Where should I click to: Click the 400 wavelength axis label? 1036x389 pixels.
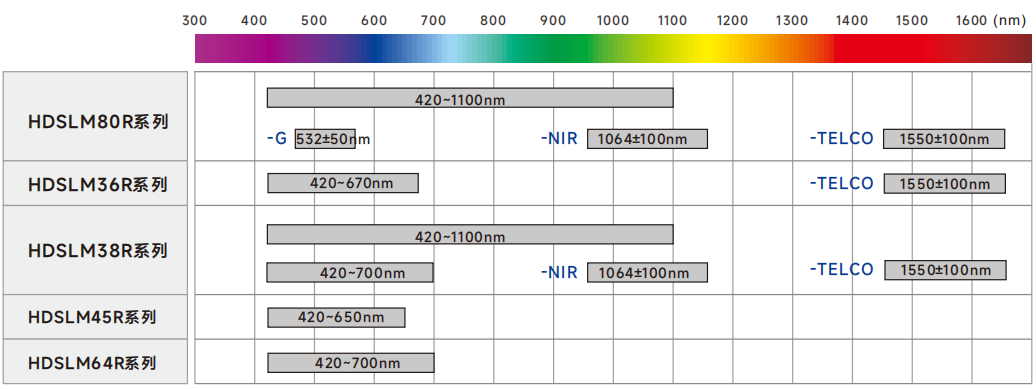click(254, 20)
